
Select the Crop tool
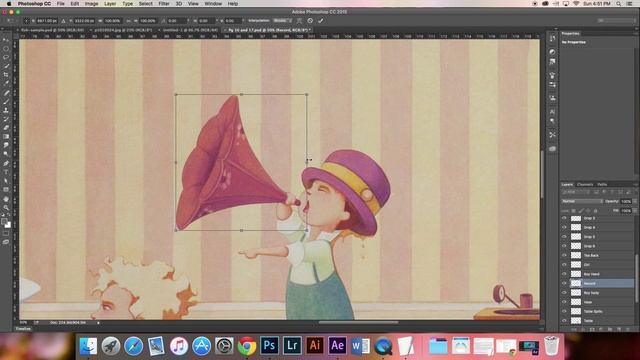click(6, 75)
